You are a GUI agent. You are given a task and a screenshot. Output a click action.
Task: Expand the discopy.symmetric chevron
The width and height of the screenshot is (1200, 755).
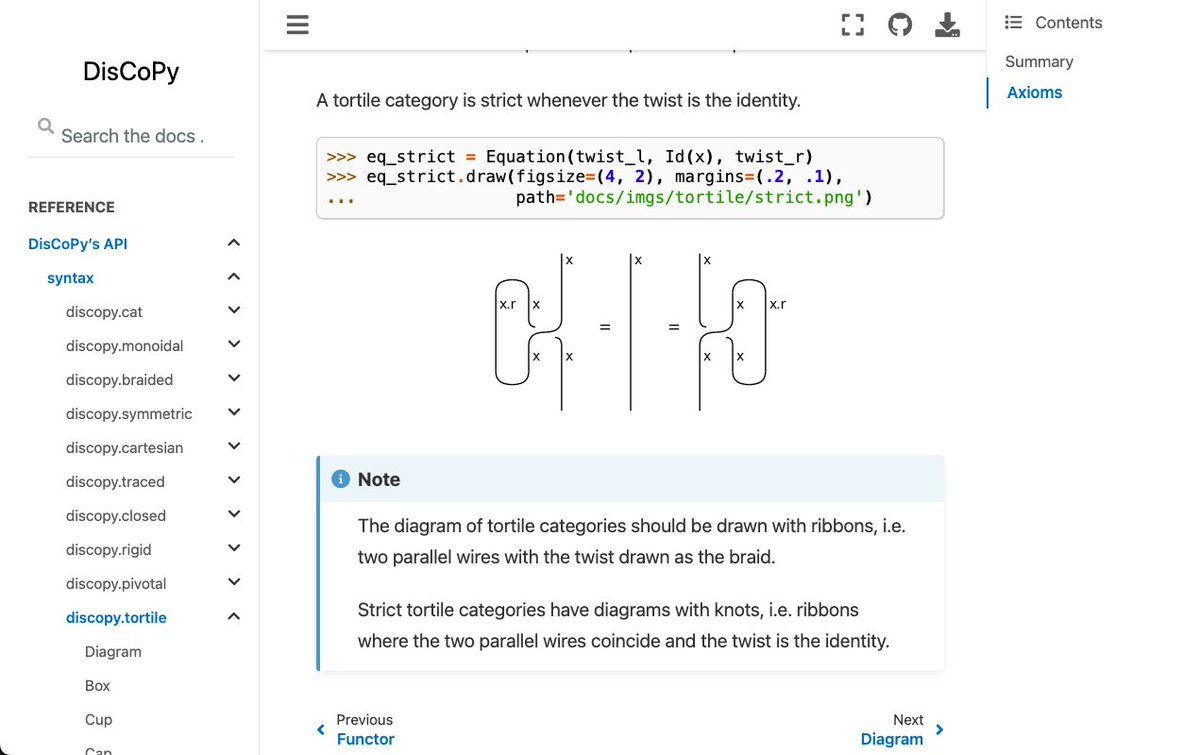pos(234,413)
